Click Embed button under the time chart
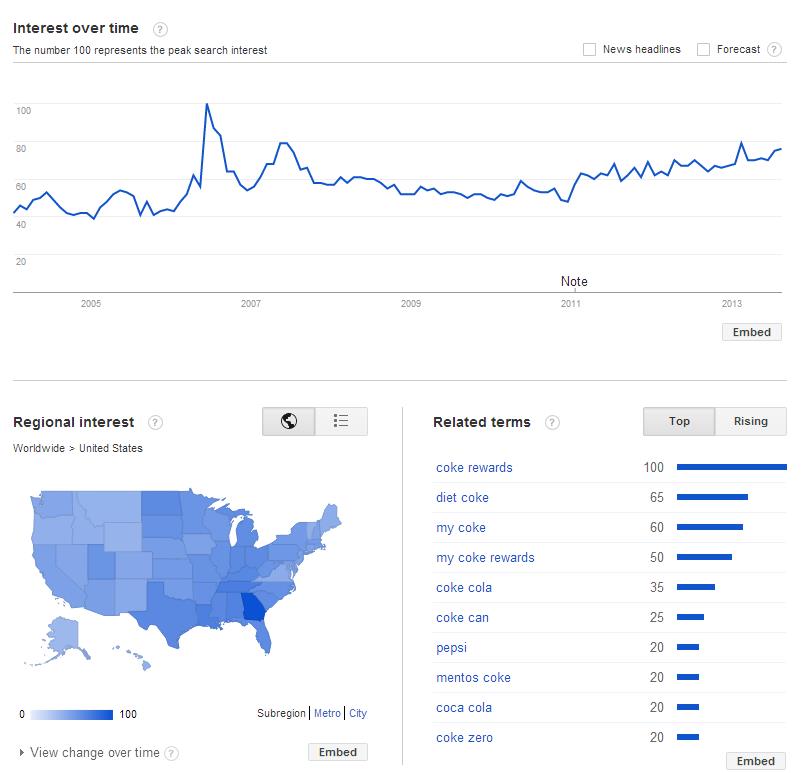The width and height of the screenshot is (809, 773). [x=751, y=332]
